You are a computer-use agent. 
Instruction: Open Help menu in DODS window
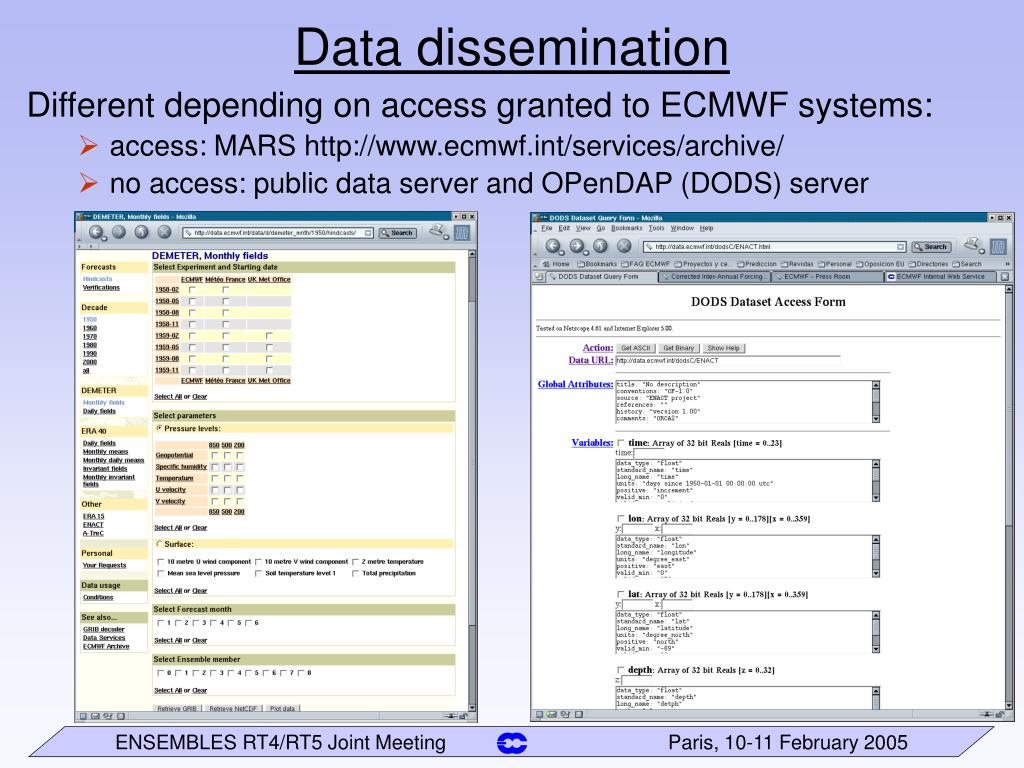[707, 229]
